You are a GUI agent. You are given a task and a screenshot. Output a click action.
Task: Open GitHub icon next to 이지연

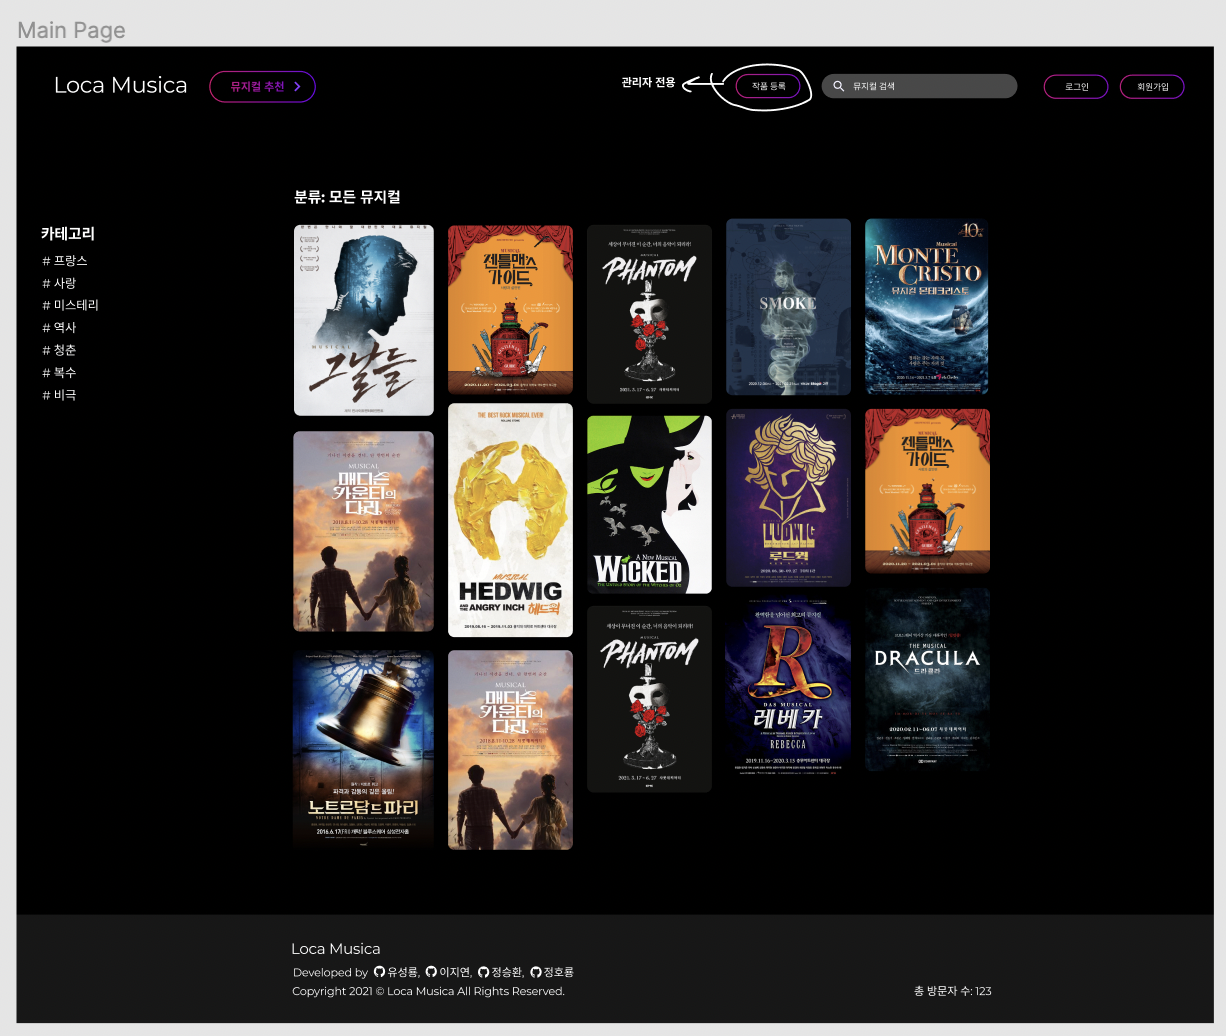431,971
